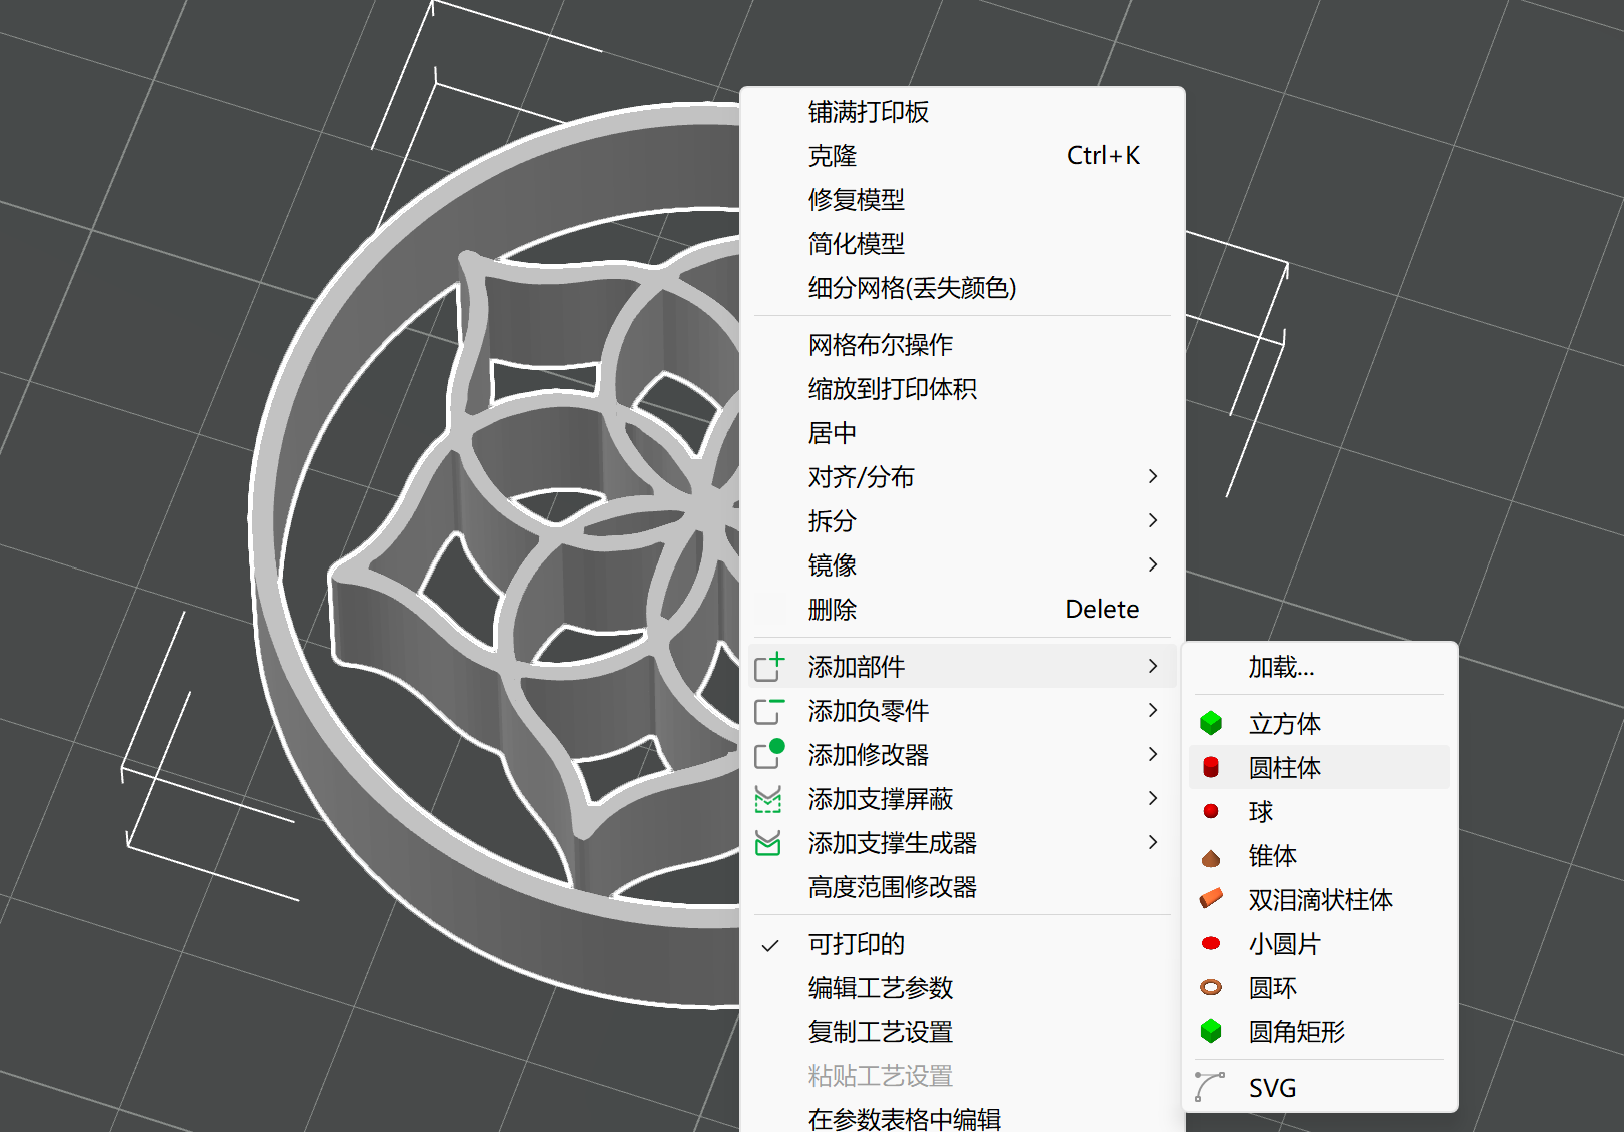Click the brown cone icon beside 锥体

pyautogui.click(x=1211, y=857)
